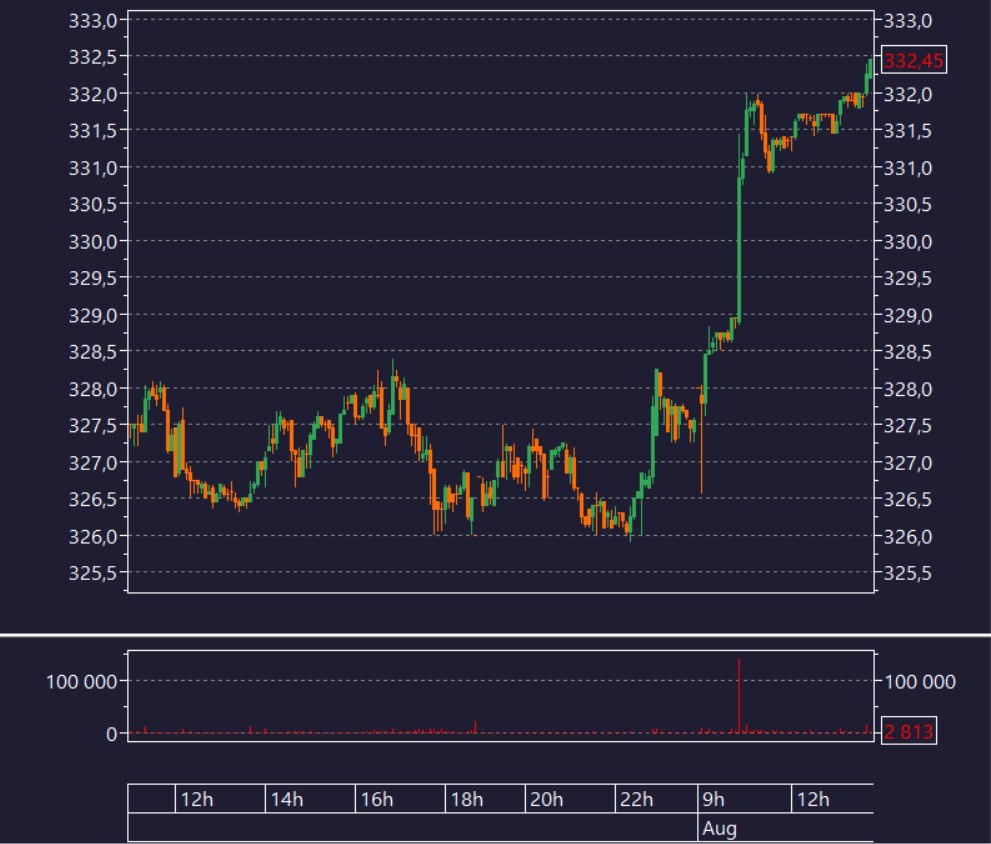
Task: Click 329,0 on the right price axis
Action: click(x=907, y=315)
